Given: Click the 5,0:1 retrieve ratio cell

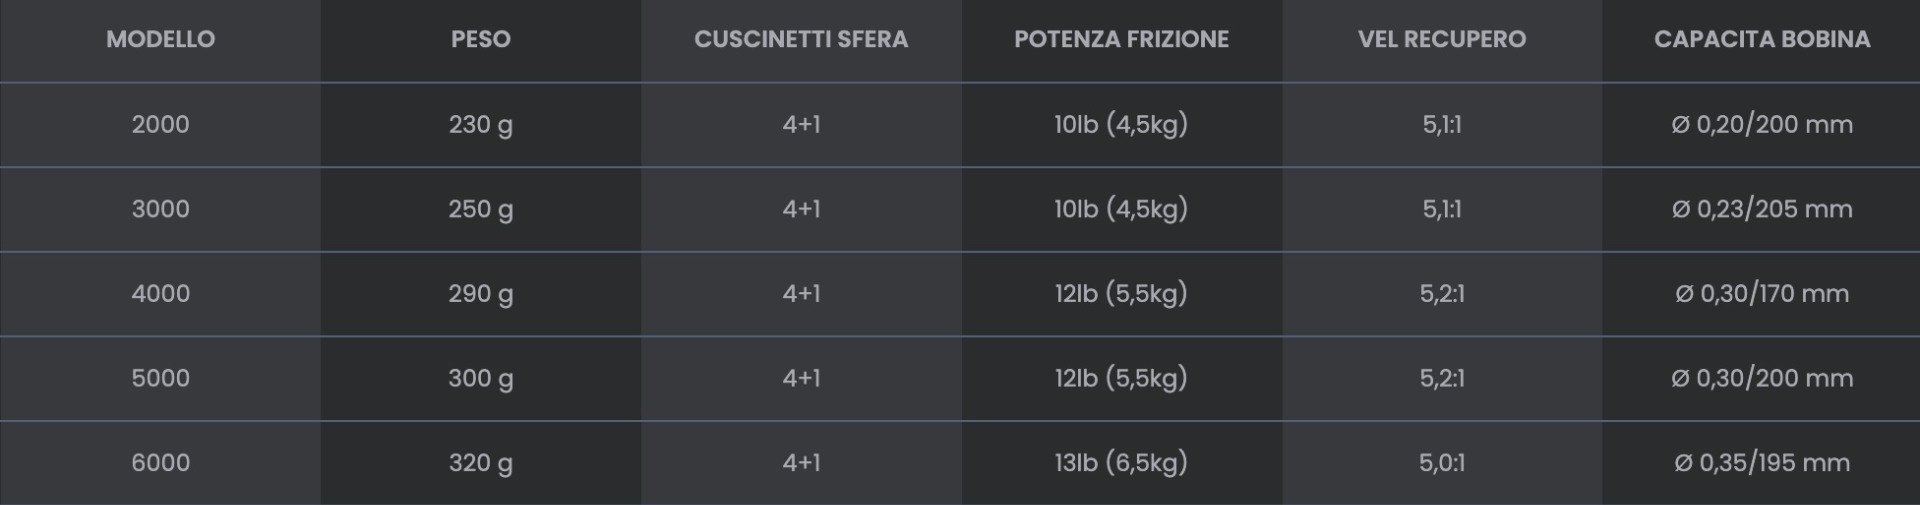Looking at the screenshot, I should point(1441,462).
